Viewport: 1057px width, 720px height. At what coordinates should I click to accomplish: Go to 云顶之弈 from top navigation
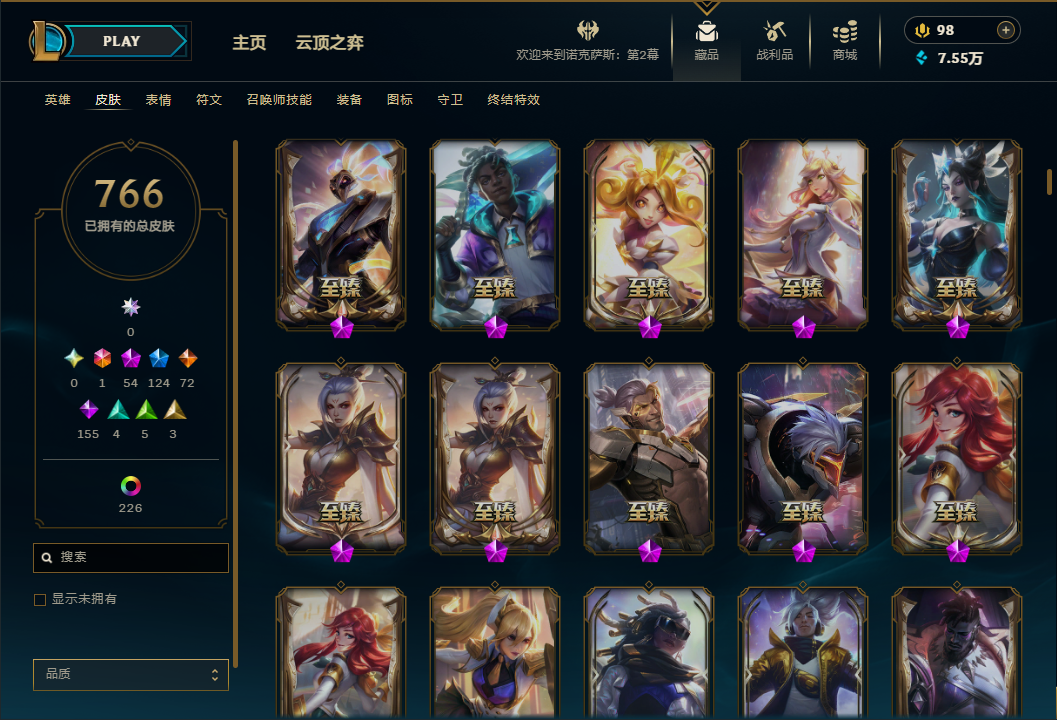(x=330, y=42)
